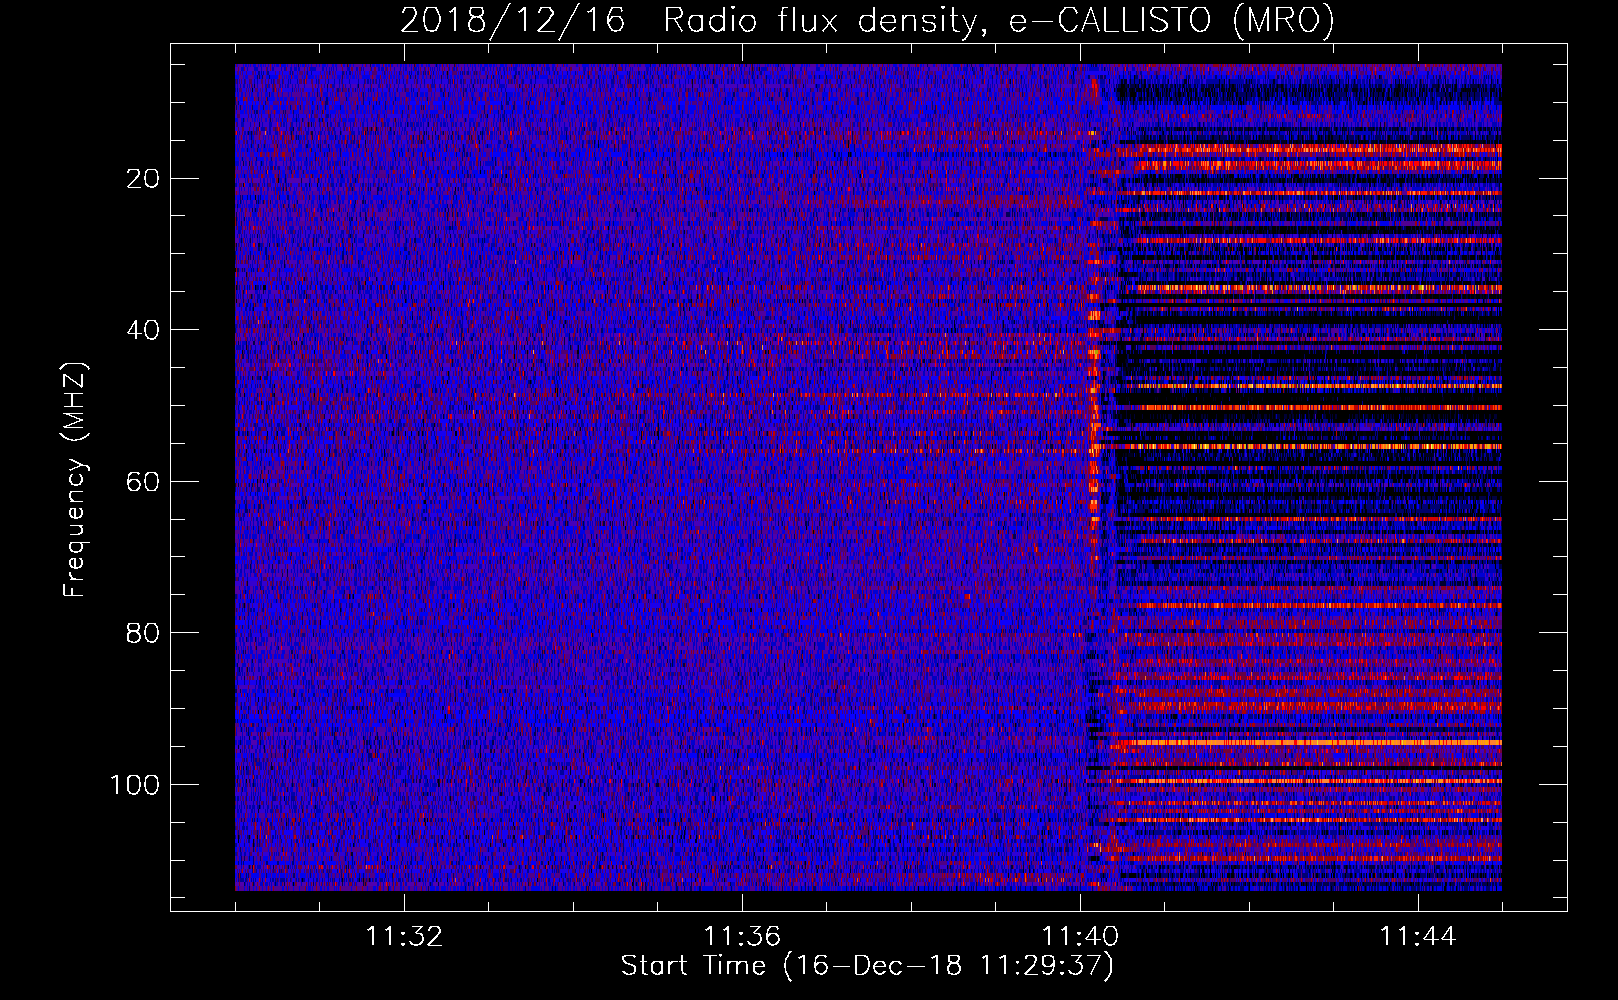
Task: Click the time tick label "11:40"
Action: pos(1080,937)
